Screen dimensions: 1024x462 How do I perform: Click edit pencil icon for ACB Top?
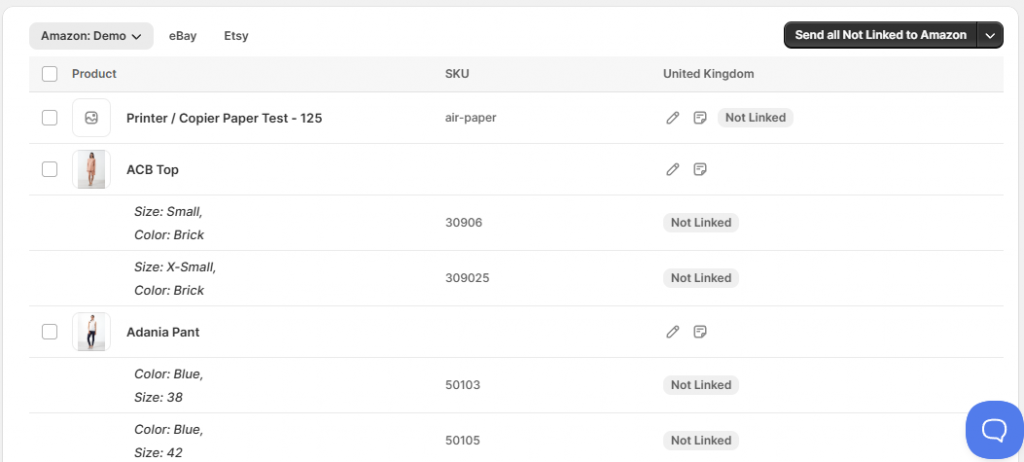(673, 169)
